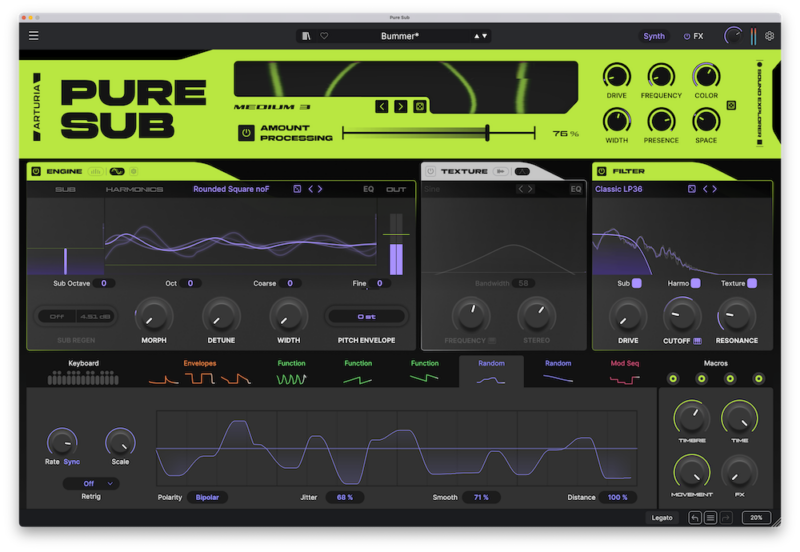Viewport: 800px width, 552px height.
Task: Switch to the Synth view
Action: pos(654,36)
